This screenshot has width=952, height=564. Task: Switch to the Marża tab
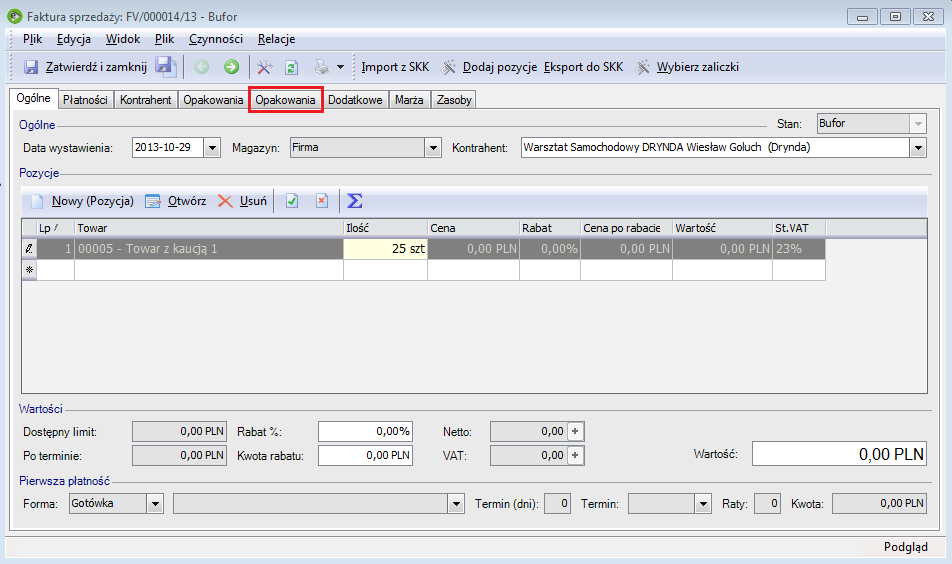pyautogui.click(x=409, y=100)
